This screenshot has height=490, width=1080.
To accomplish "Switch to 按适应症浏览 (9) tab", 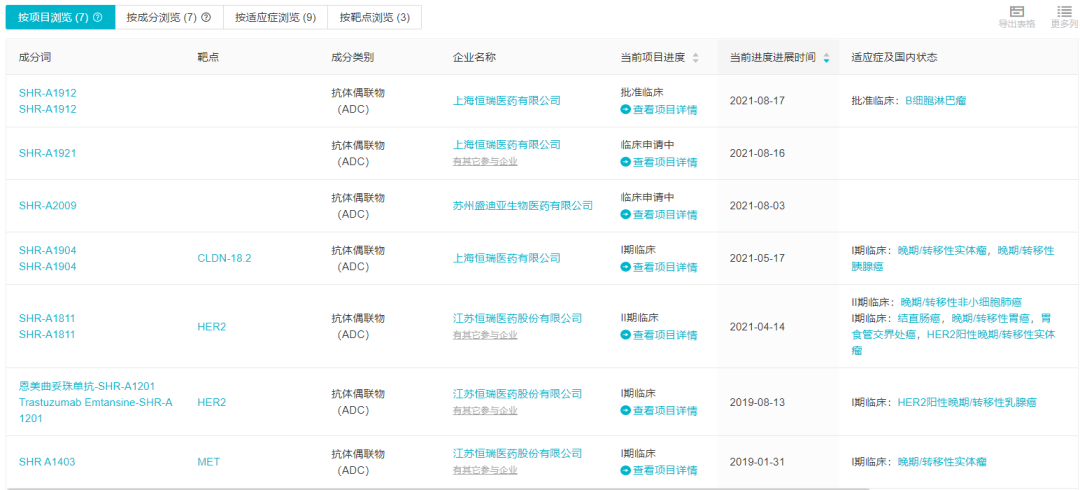I will pyautogui.click(x=276, y=18).
